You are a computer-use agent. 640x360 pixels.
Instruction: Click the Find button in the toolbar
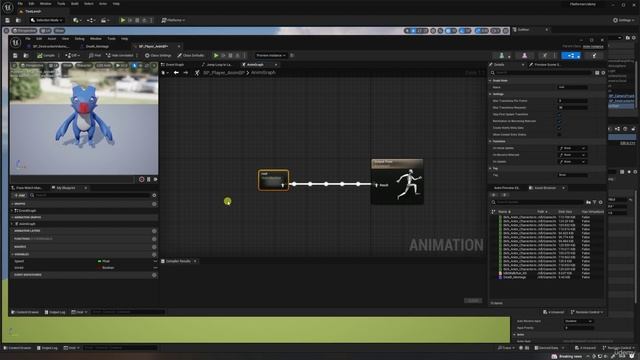[x=95, y=56]
